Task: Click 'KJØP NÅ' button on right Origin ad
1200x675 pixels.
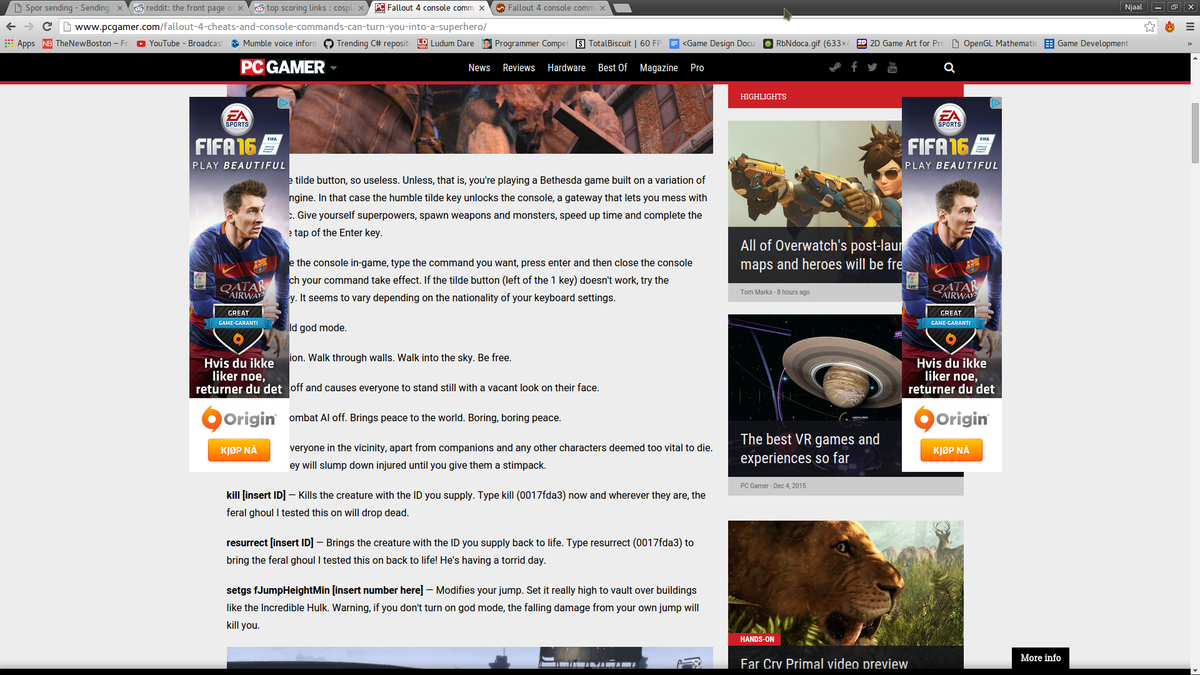Action: pyautogui.click(x=951, y=450)
